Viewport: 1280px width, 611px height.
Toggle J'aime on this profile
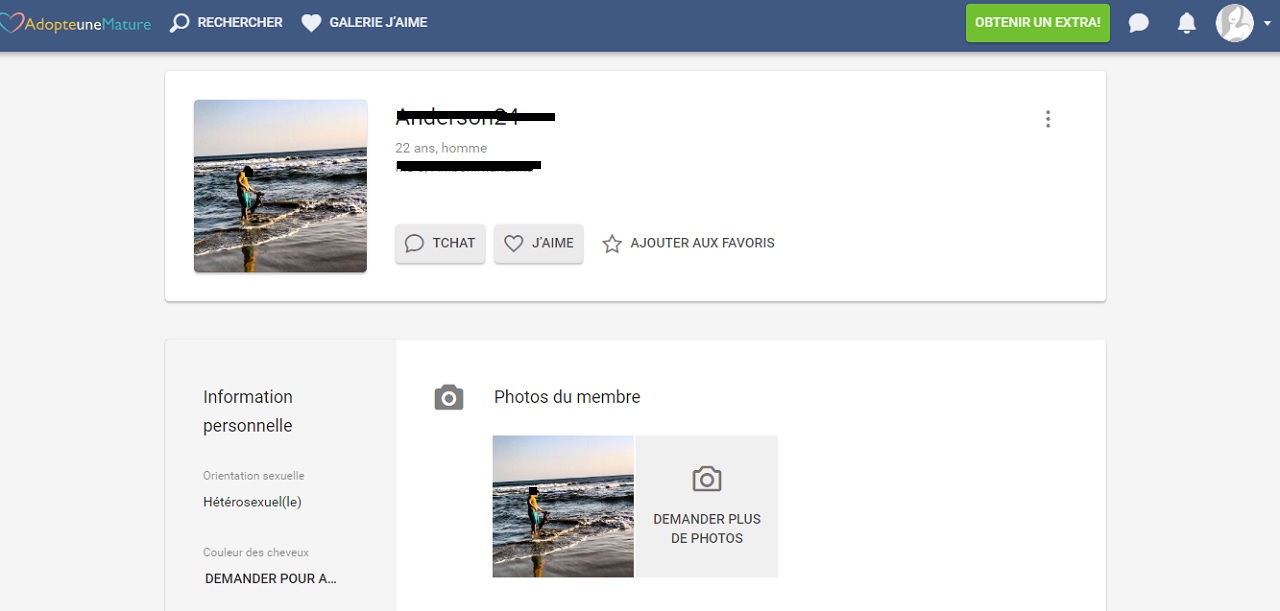(x=538, y=243)
